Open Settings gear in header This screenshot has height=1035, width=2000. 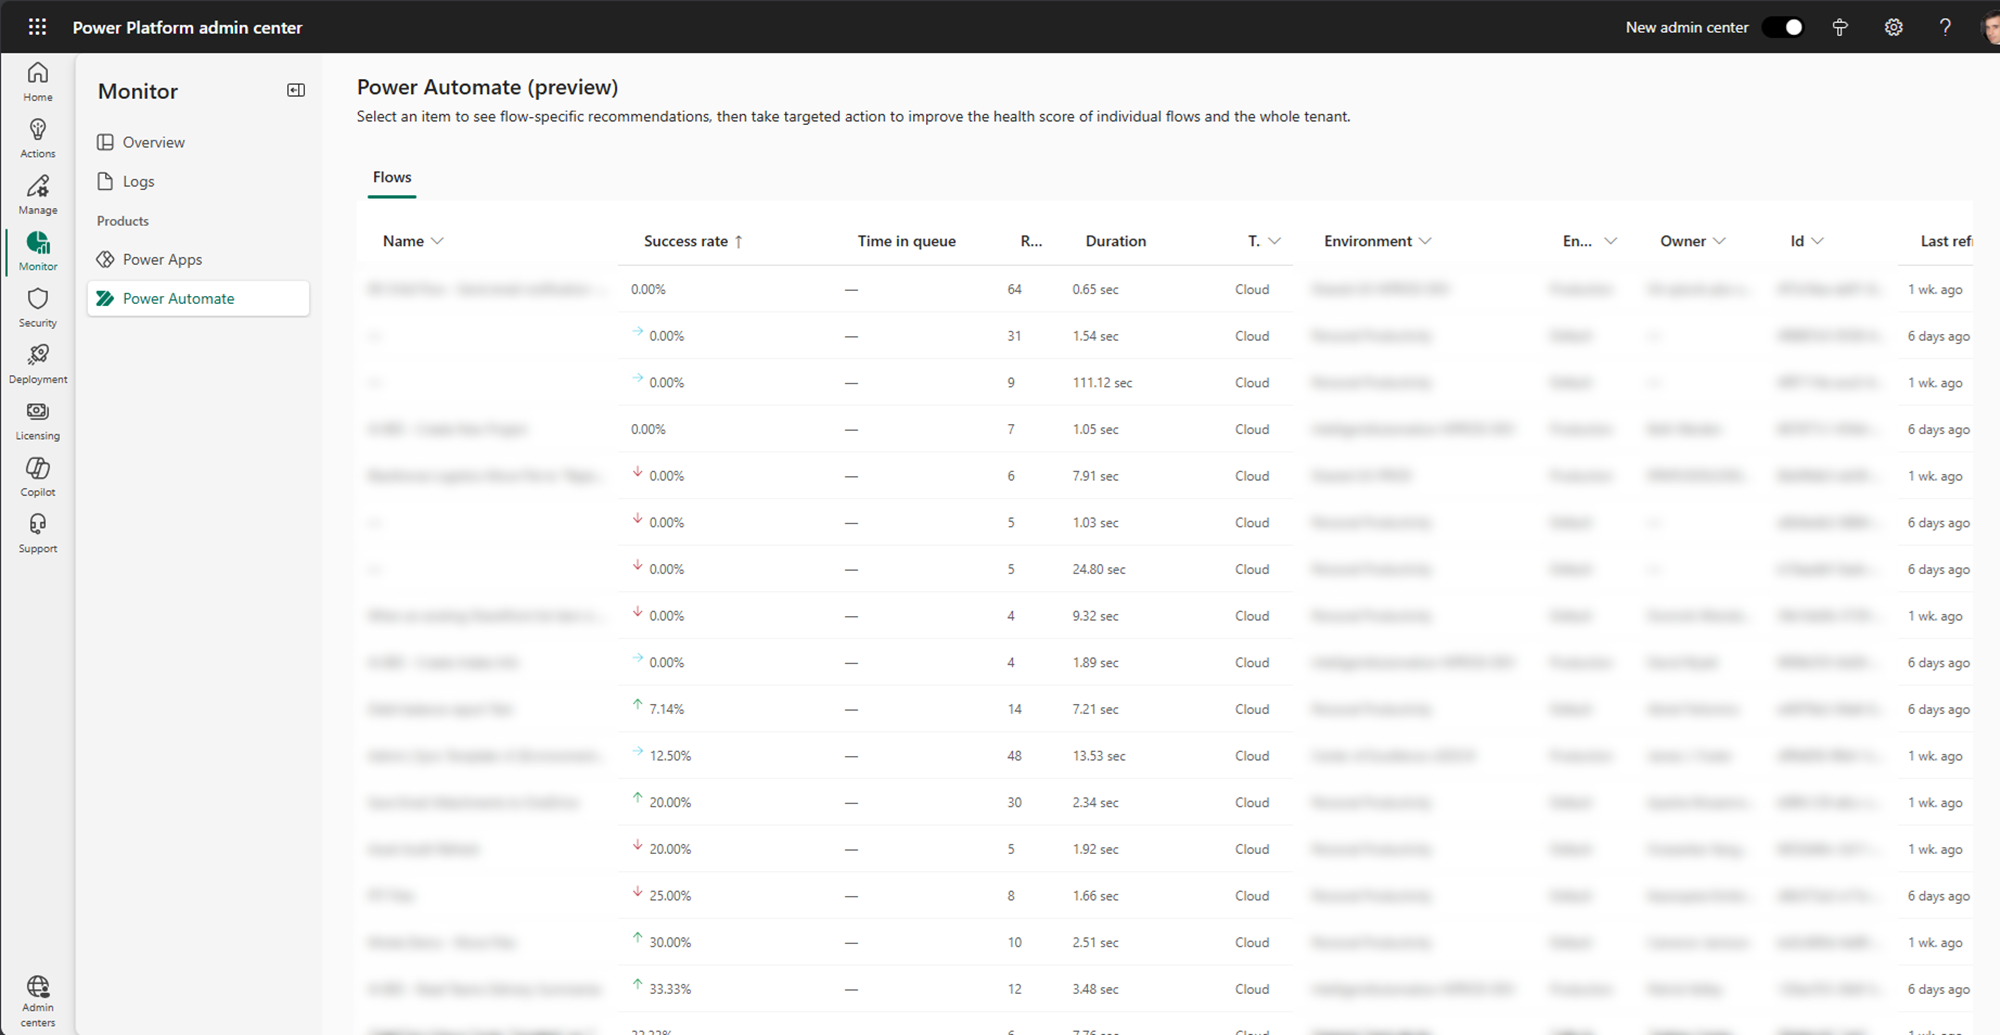(1893, 27)
